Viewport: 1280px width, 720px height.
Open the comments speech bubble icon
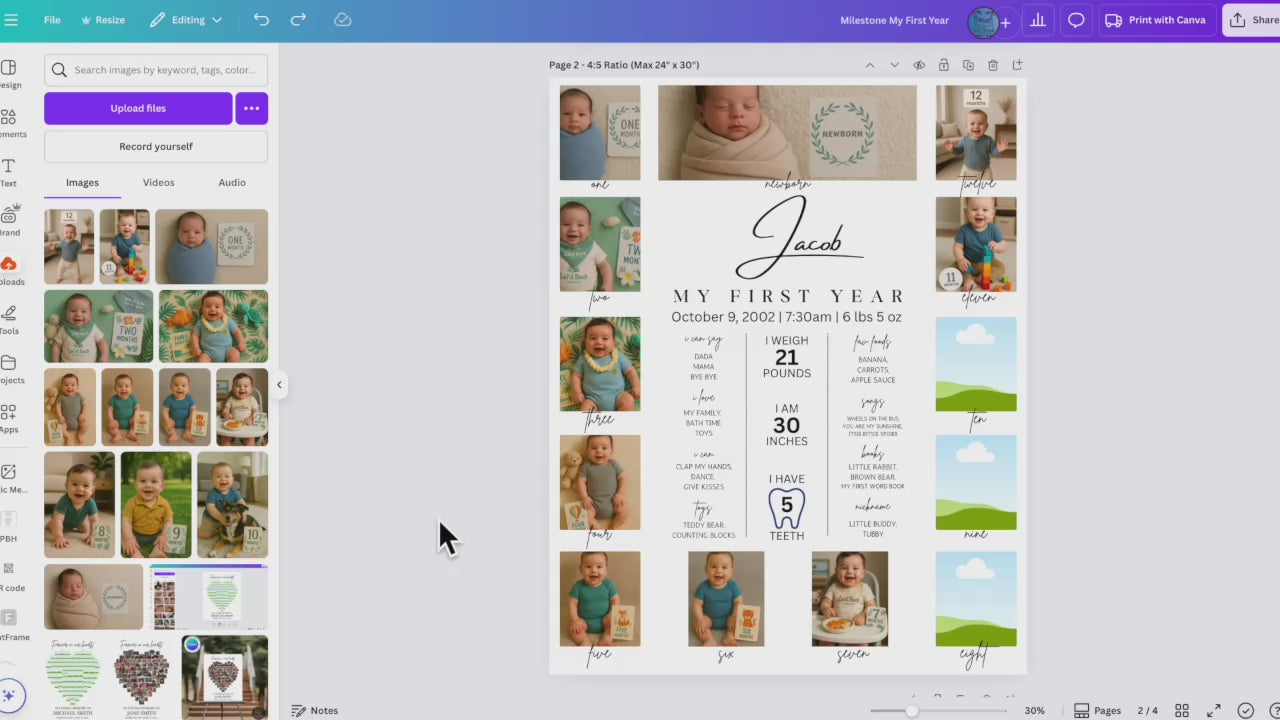coord(1076,20)
